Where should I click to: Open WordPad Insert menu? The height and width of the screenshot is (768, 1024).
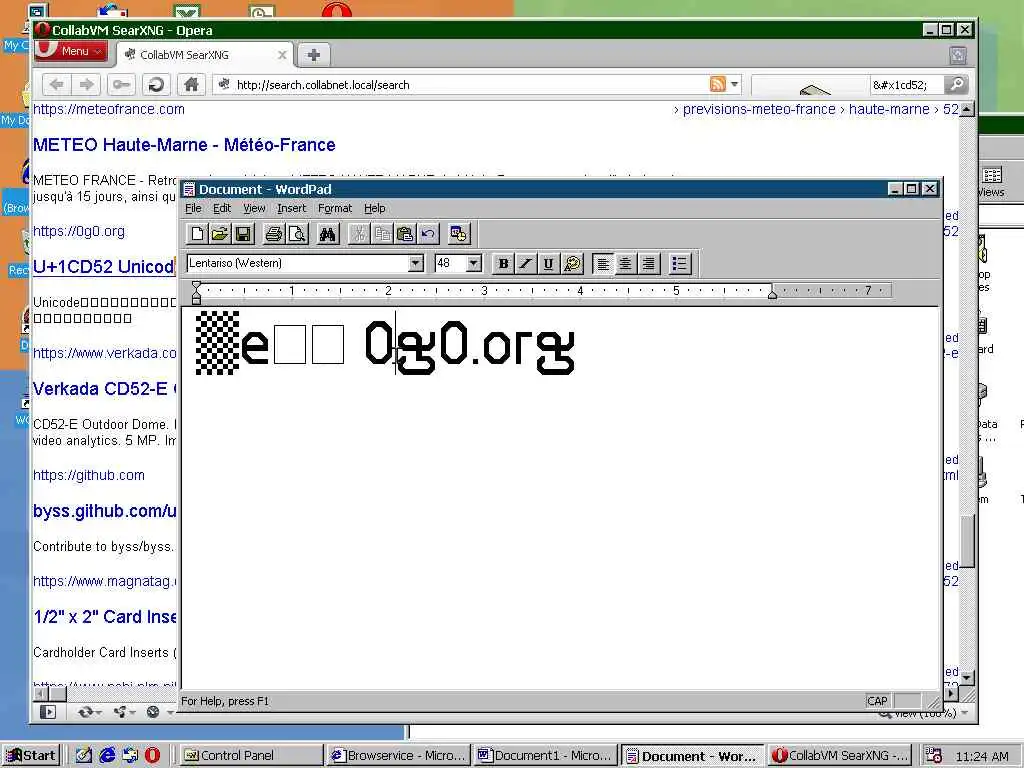point(291,208)
